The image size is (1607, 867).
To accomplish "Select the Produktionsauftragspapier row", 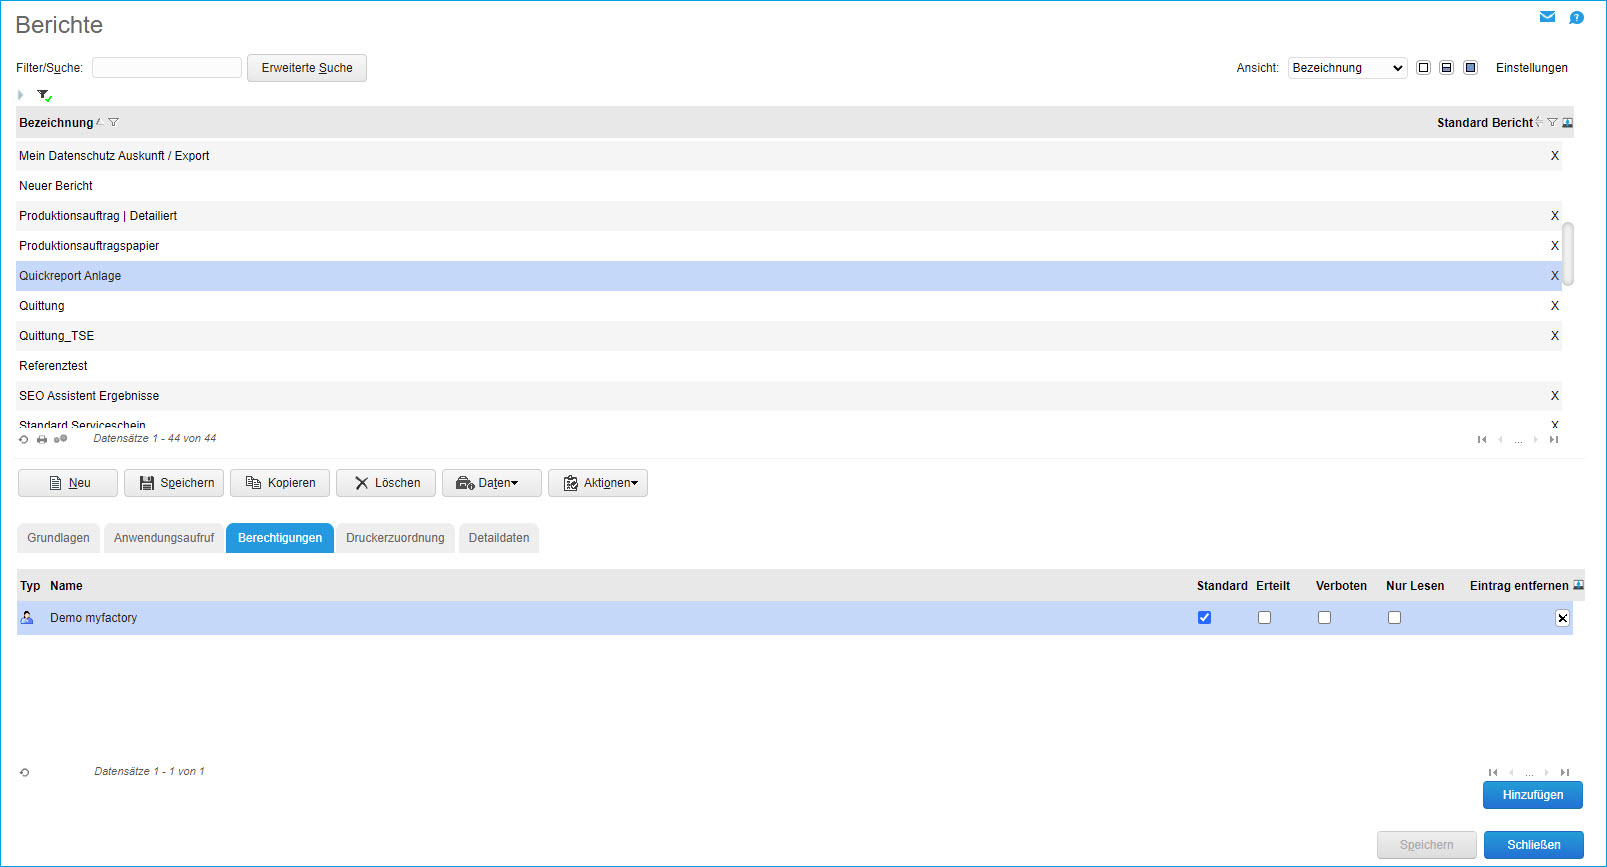I will 789,246.
